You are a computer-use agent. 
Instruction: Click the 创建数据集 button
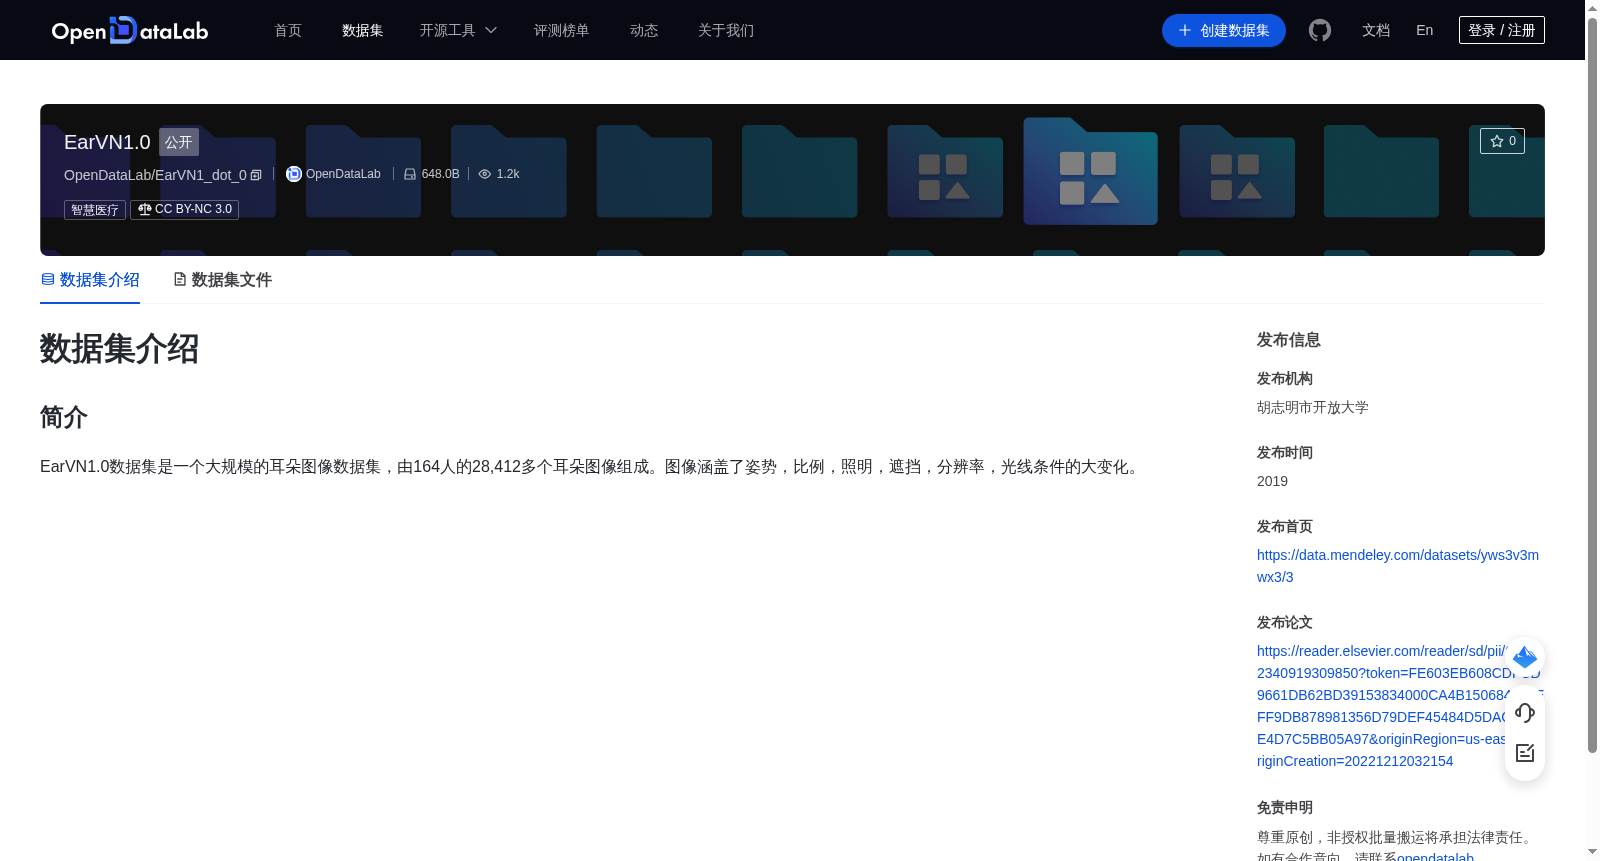(1224, 30)
